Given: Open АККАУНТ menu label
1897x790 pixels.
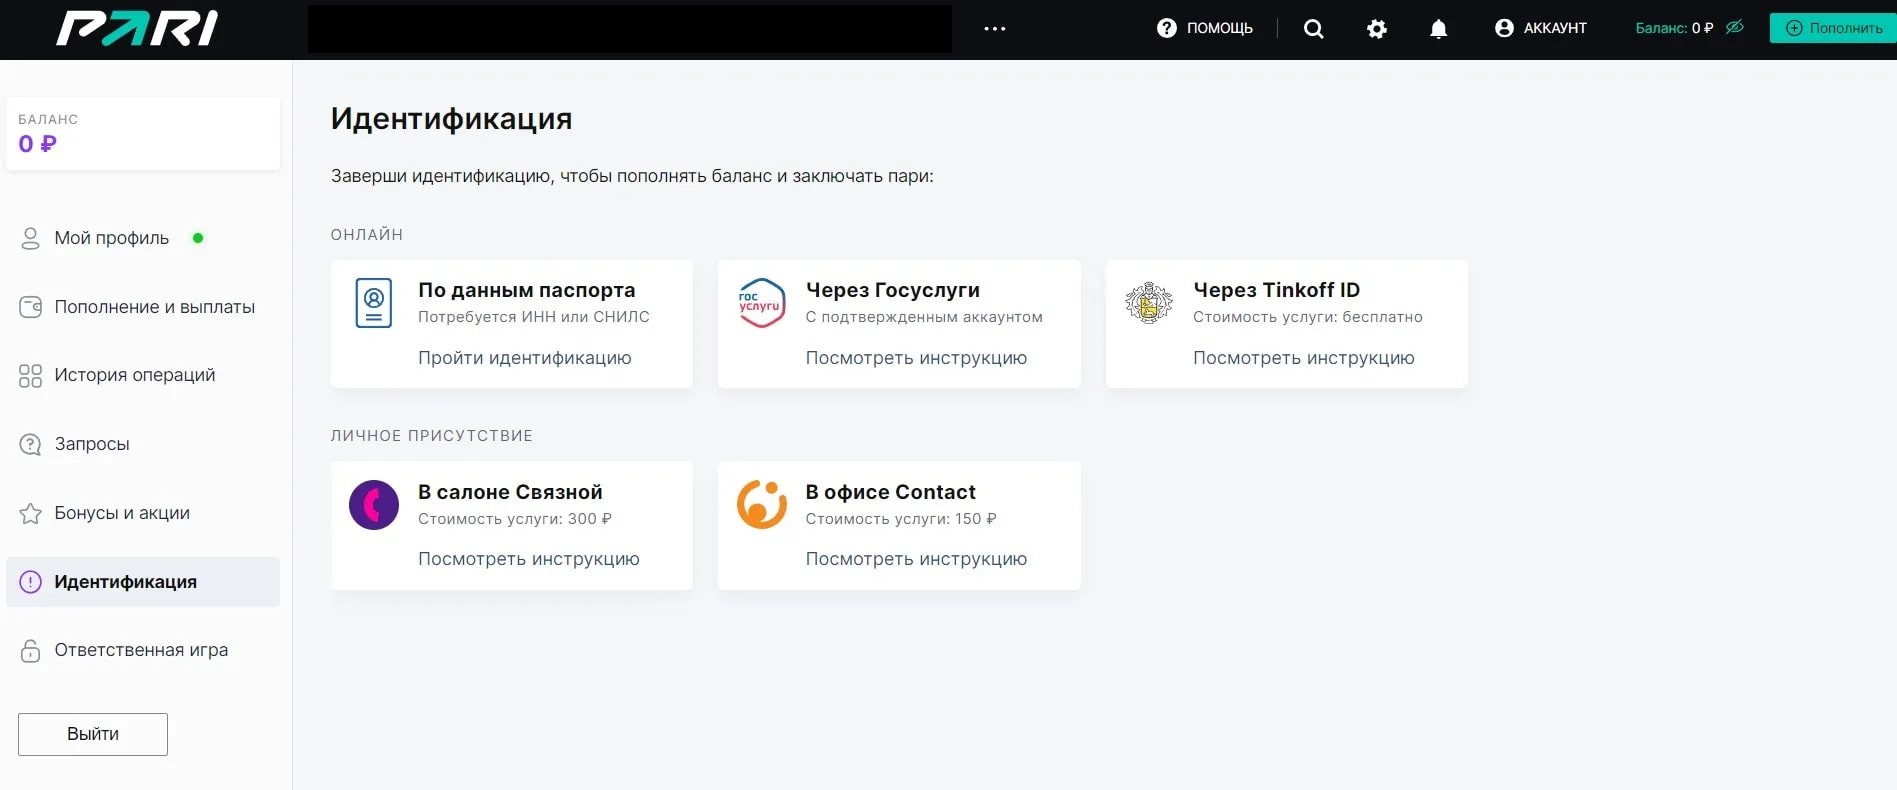Looking at the screenshot, I should [x=1555, y=28].
